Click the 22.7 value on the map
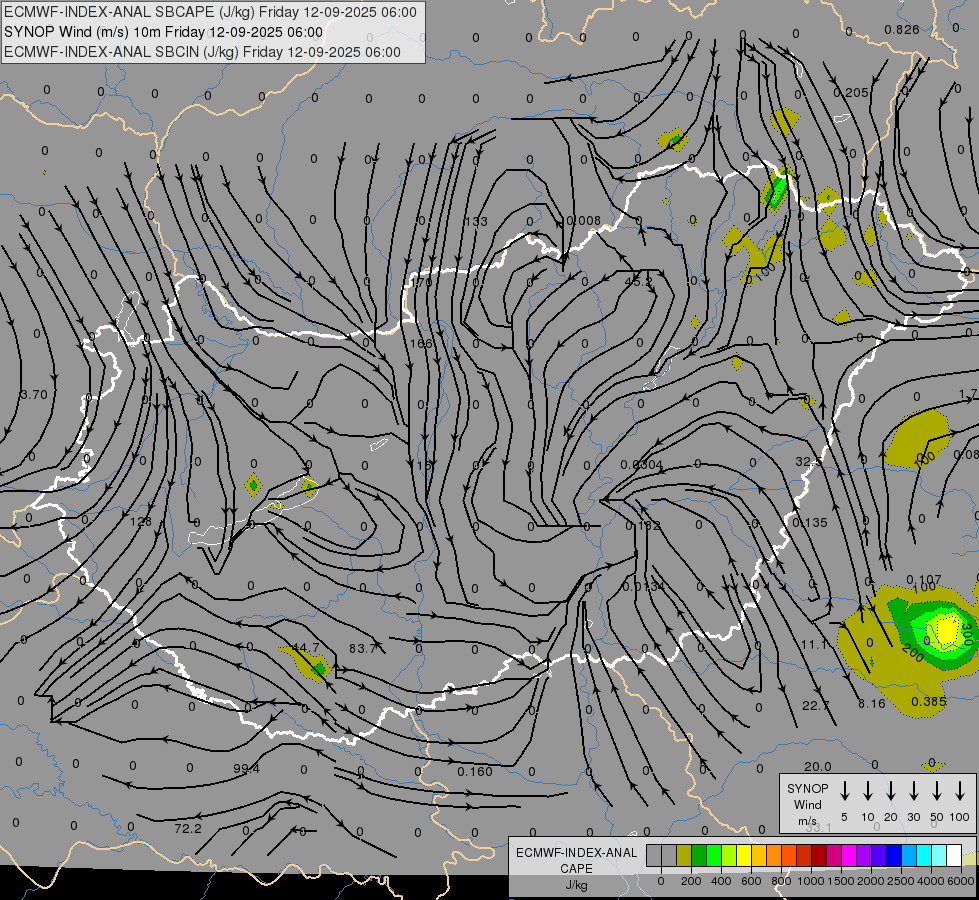 (816, 706)
